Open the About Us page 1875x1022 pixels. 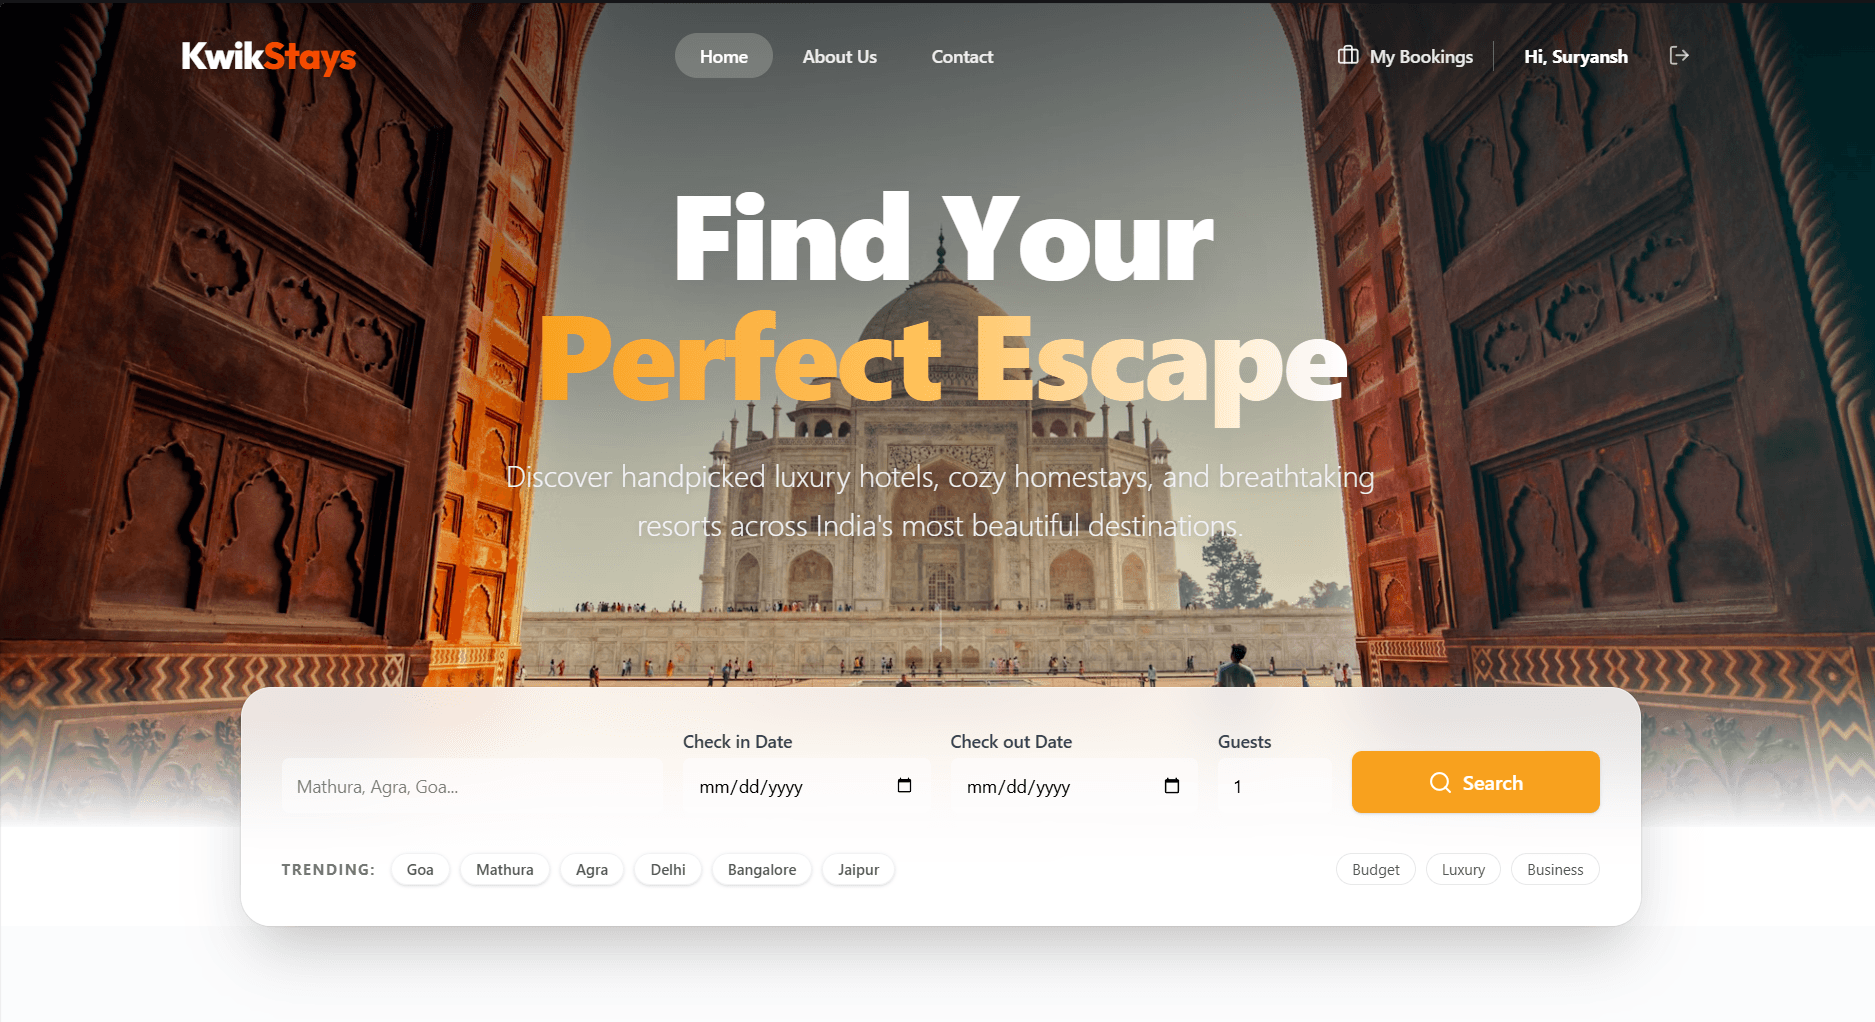(840, 57)
